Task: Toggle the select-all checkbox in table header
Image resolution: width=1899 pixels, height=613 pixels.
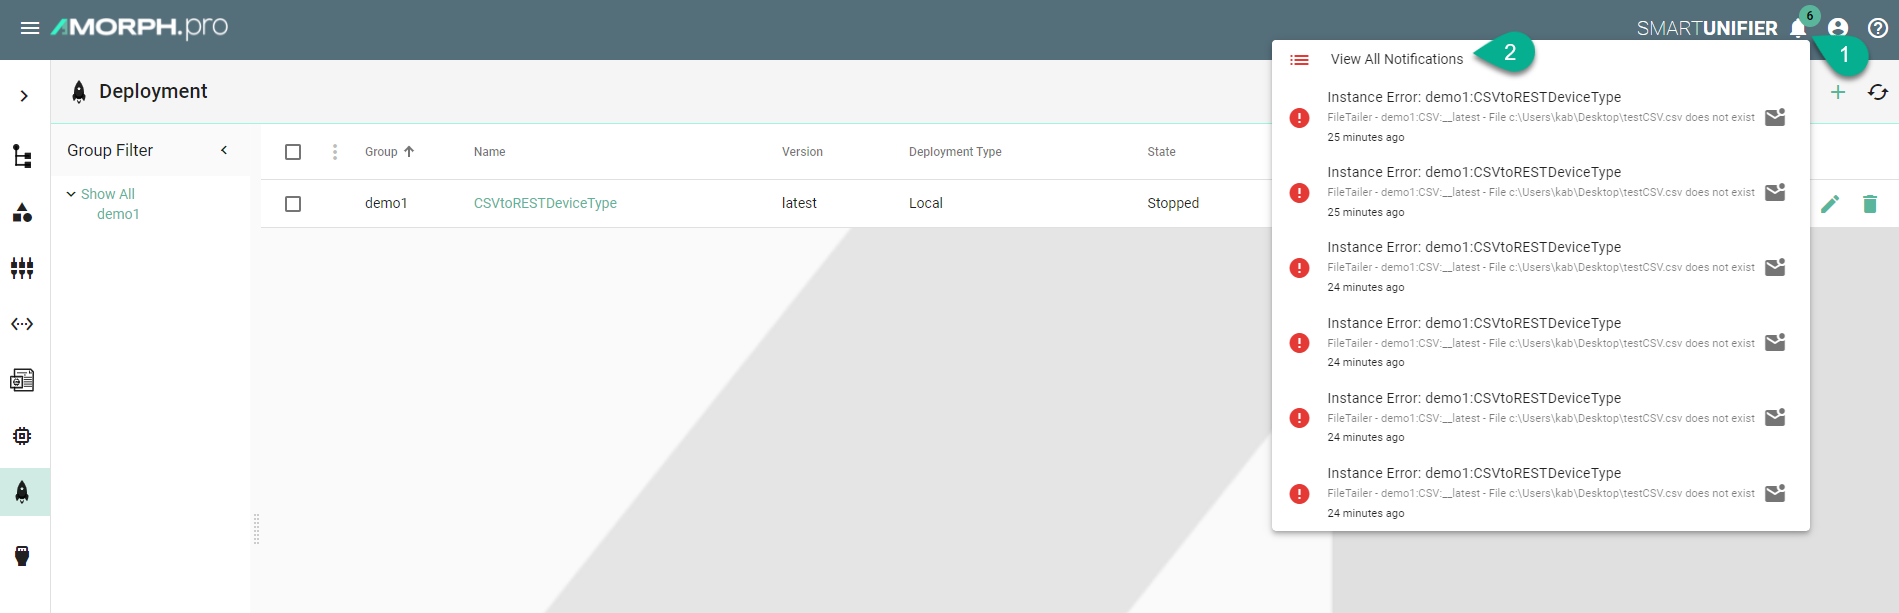Action: point(293,152)
